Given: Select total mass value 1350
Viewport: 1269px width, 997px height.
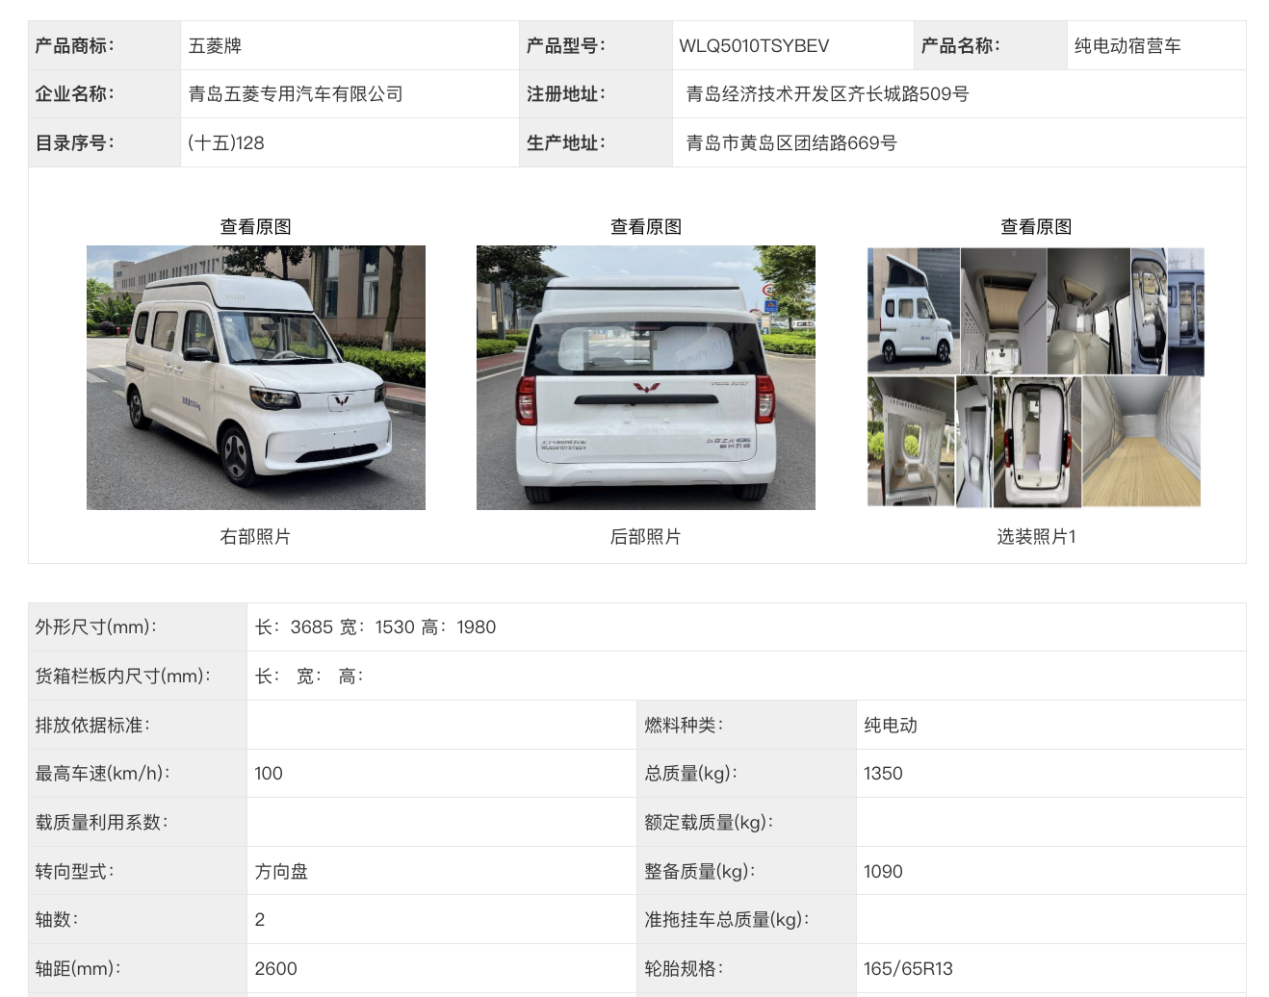Looking at the screenshot, I should pyautogui.click(x=883, y=773).
